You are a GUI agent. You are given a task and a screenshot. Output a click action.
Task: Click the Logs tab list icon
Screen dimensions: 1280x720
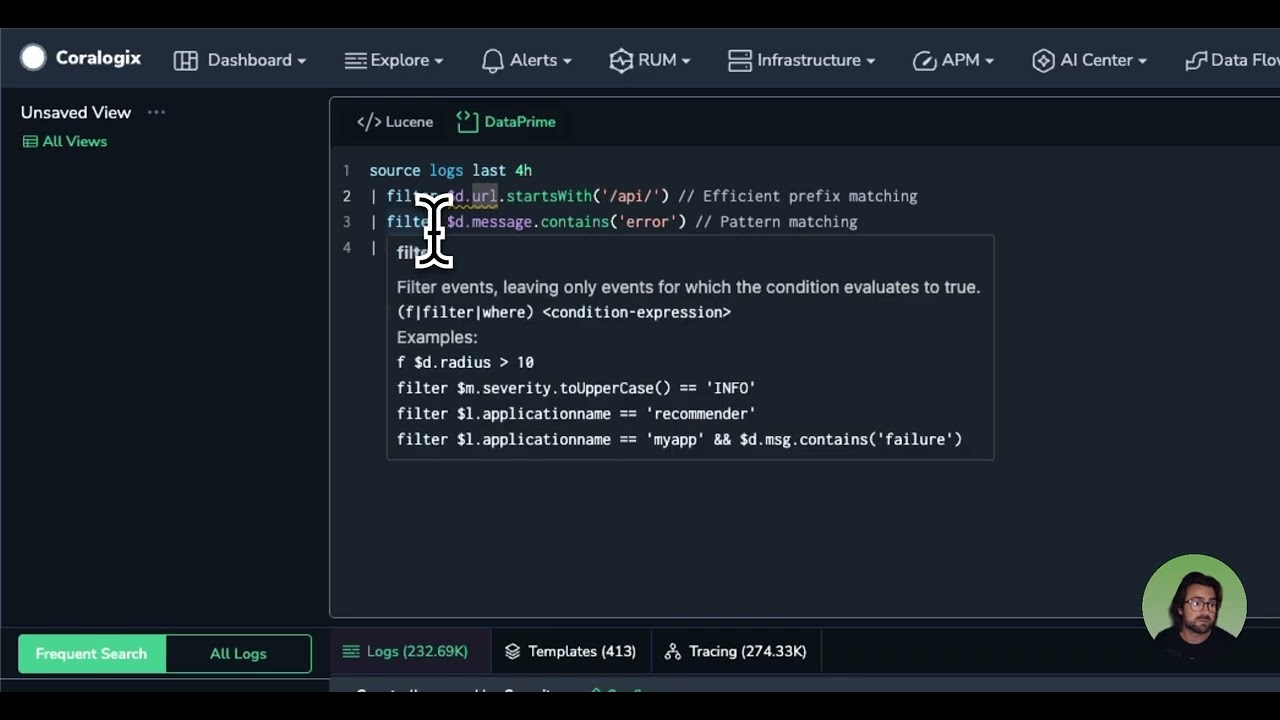(351, 651)
